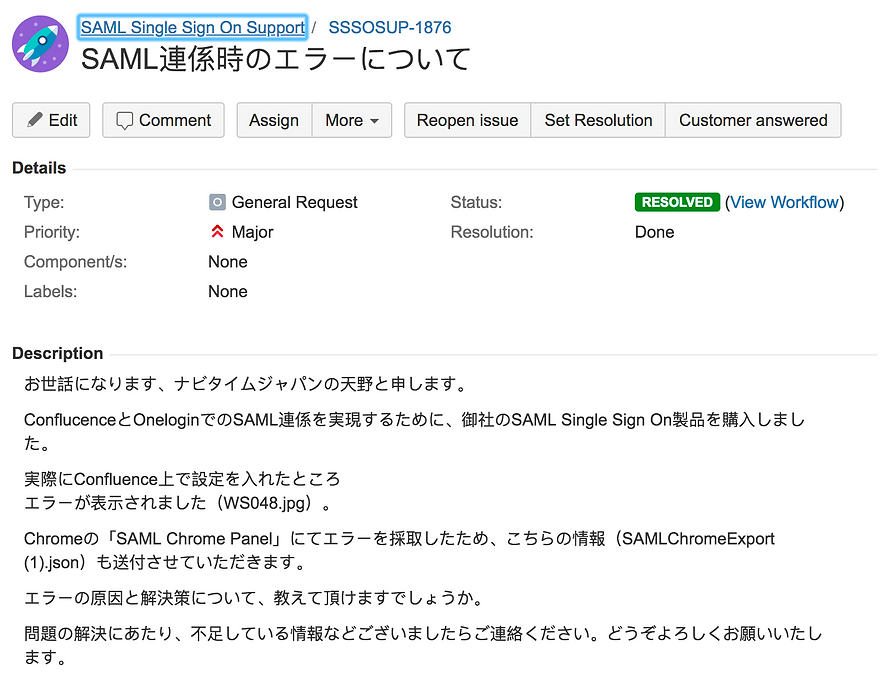
Task: Click the Comment button
Action: 163,120
